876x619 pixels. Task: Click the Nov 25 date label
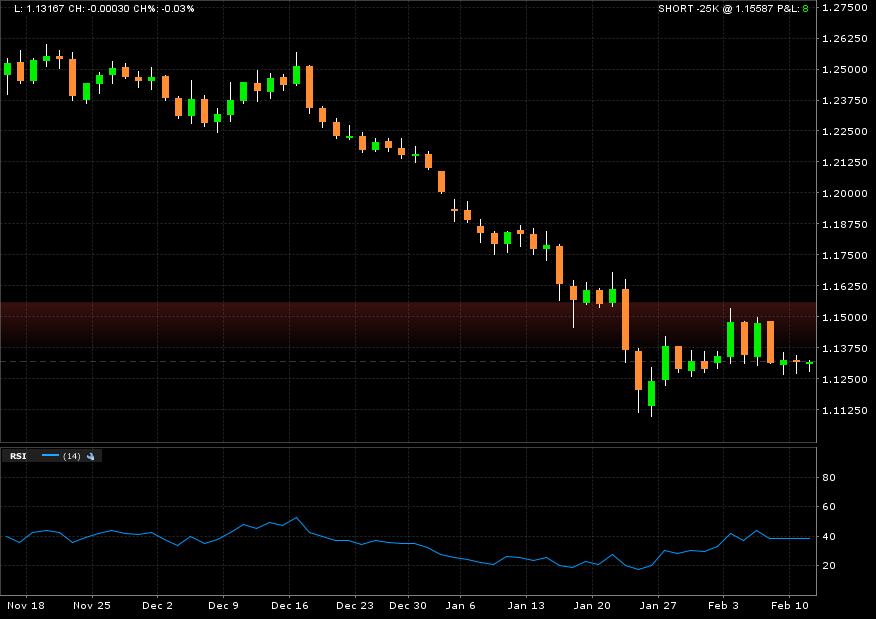click(92, 606)
